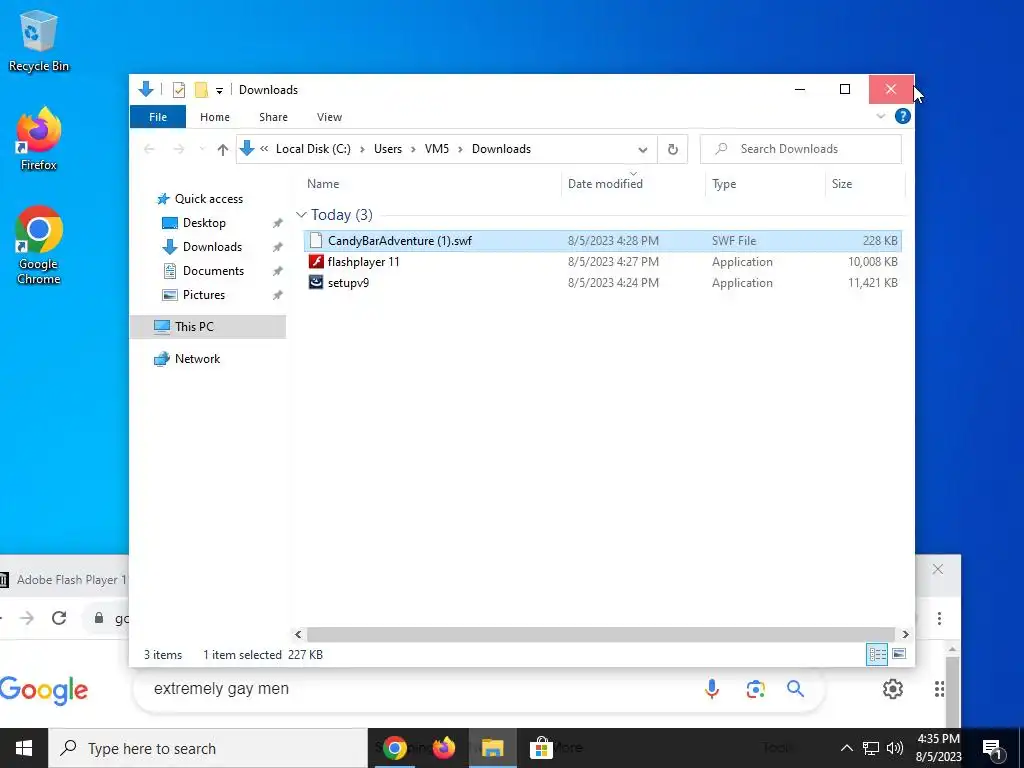Image resolution: width=1024 pixels, height=768 pixels.
Task: Open the Share ribbon tab
Action: [x=273, y=117]
